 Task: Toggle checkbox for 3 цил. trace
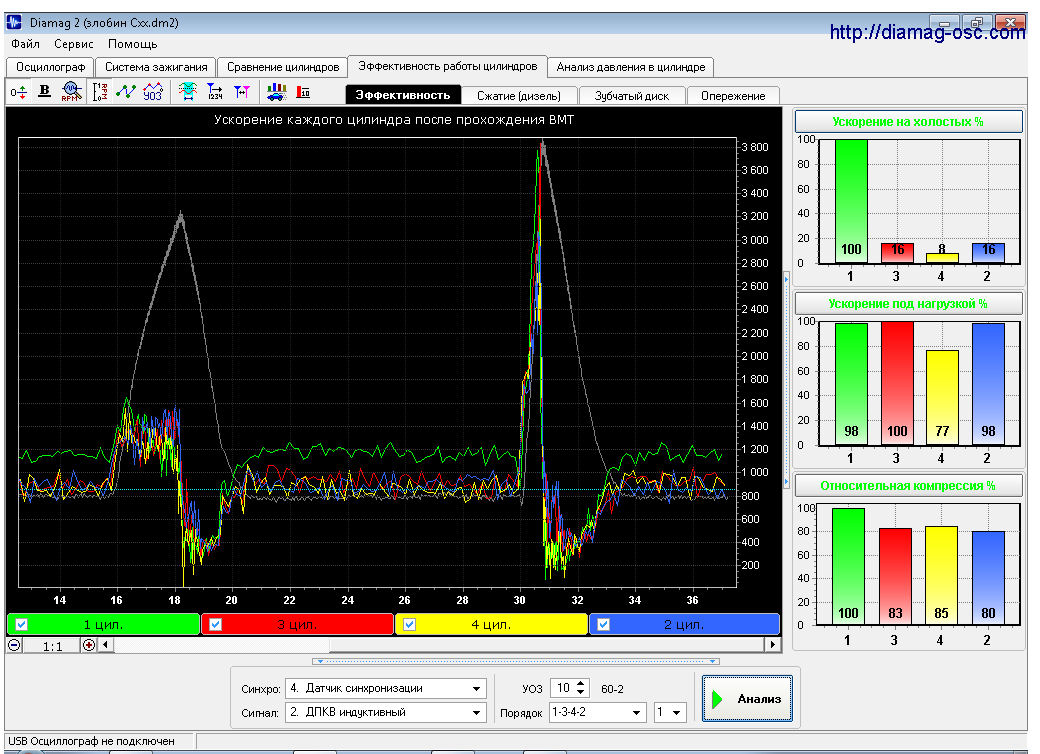point(216,624)
